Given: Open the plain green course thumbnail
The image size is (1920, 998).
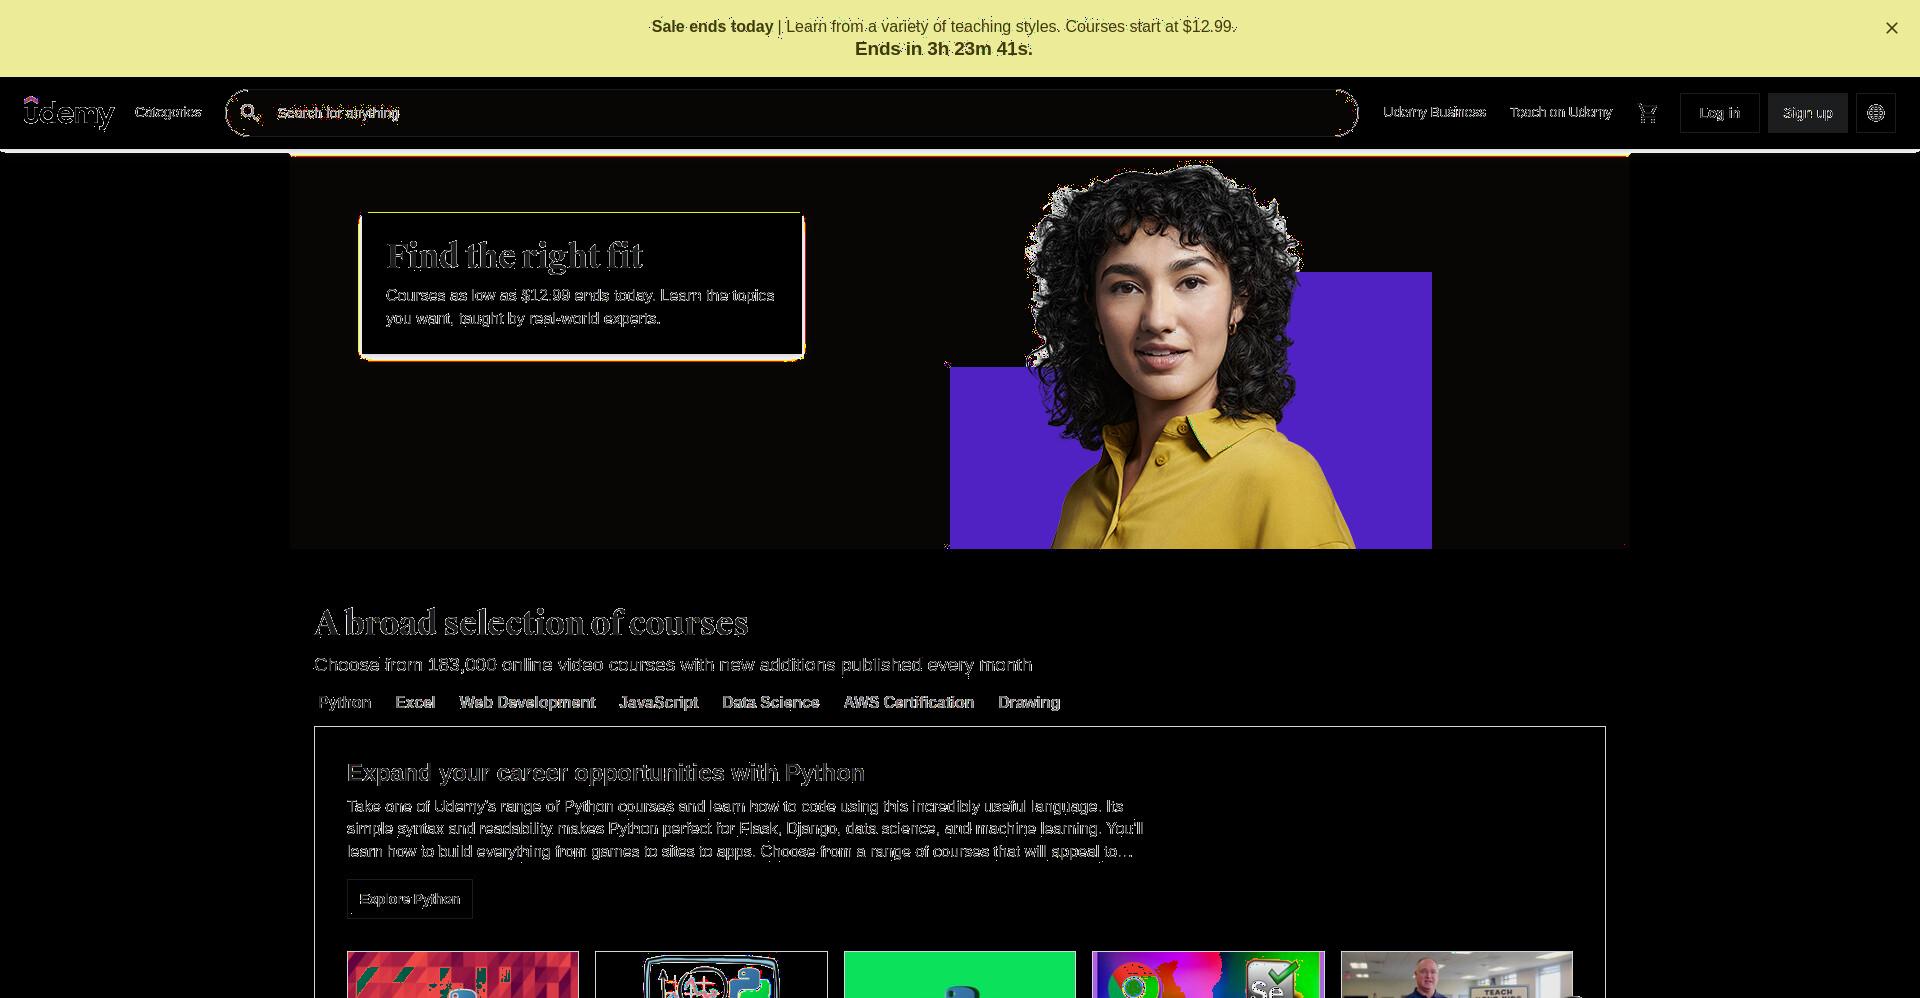Looking at the screenshot, I should [960, 975].
